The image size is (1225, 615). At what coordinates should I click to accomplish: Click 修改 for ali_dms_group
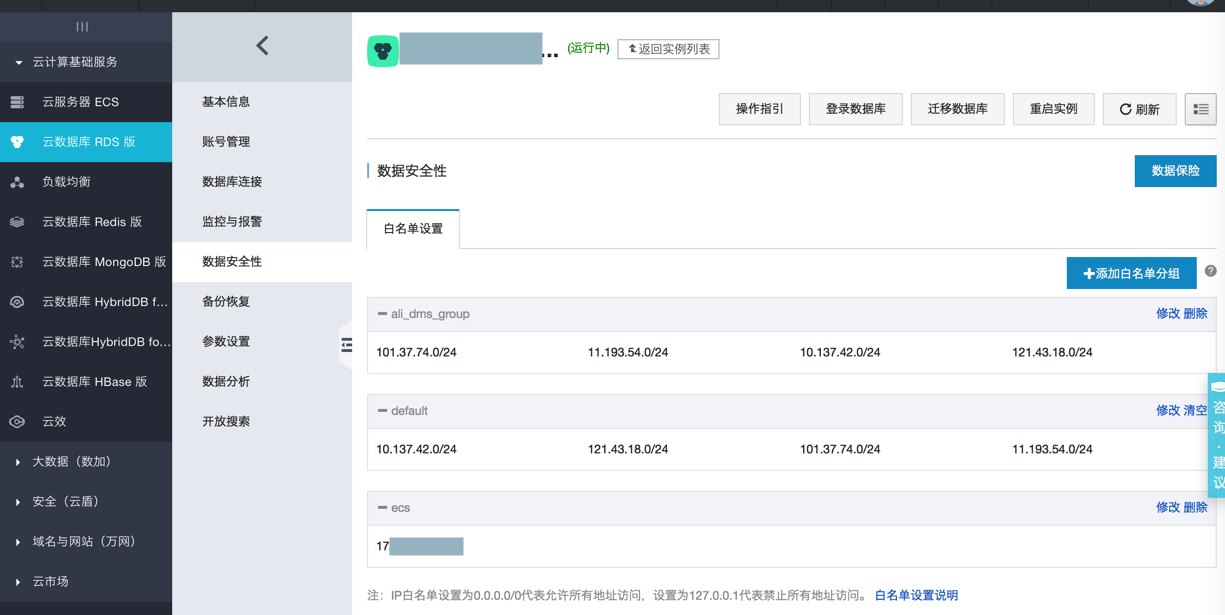tap(1167, 314)
